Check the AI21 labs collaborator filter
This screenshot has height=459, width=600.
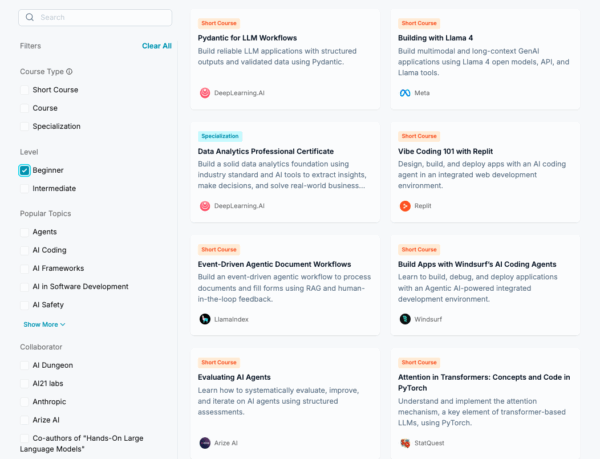(24, 384)
